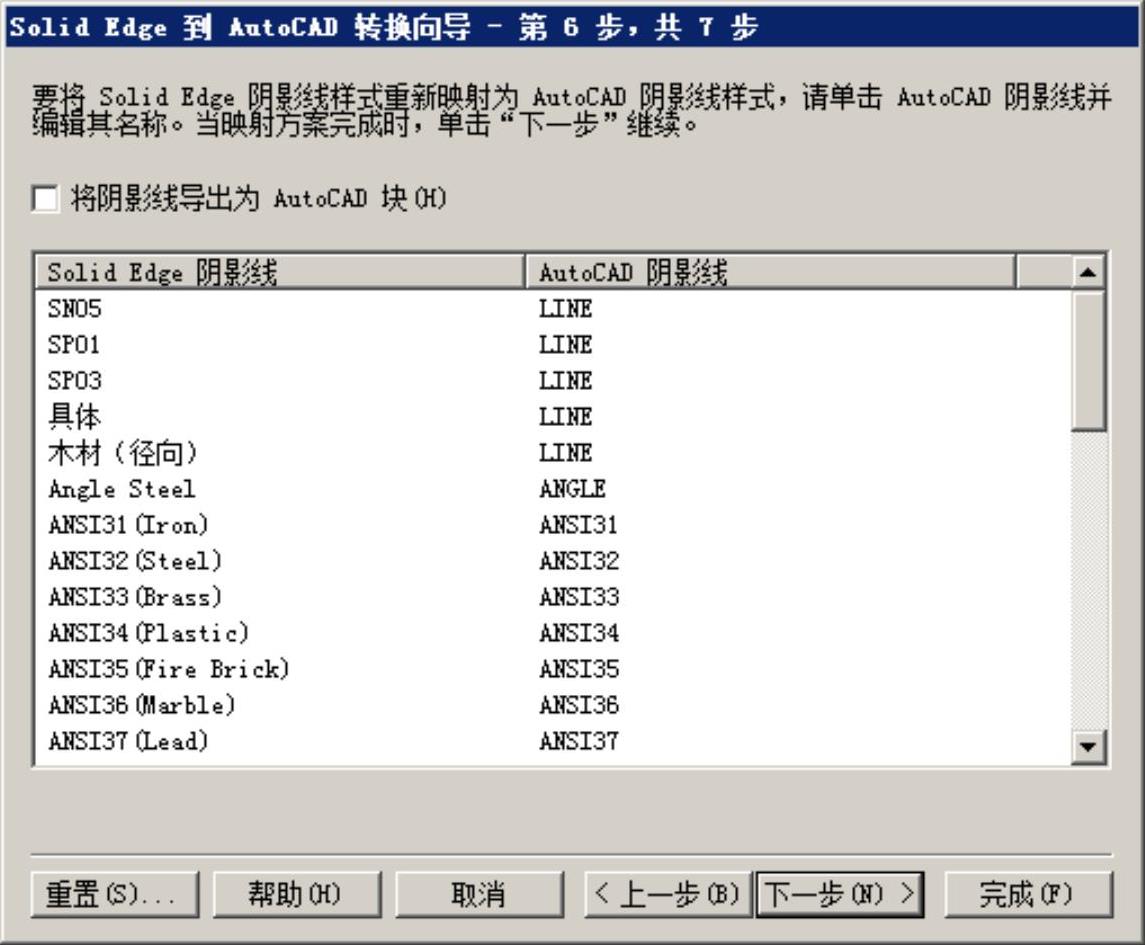
Task: Click the scrollbar up arrow
Action: point(1088,272)
